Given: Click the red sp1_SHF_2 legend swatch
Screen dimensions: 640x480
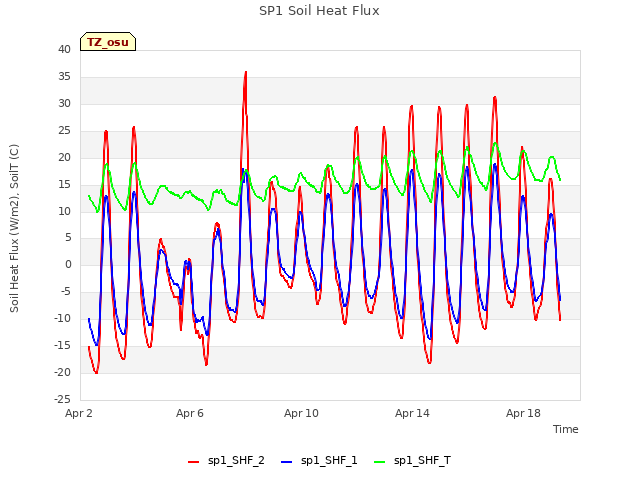Looking at the screenshot, I should click(x=193, y=462).
